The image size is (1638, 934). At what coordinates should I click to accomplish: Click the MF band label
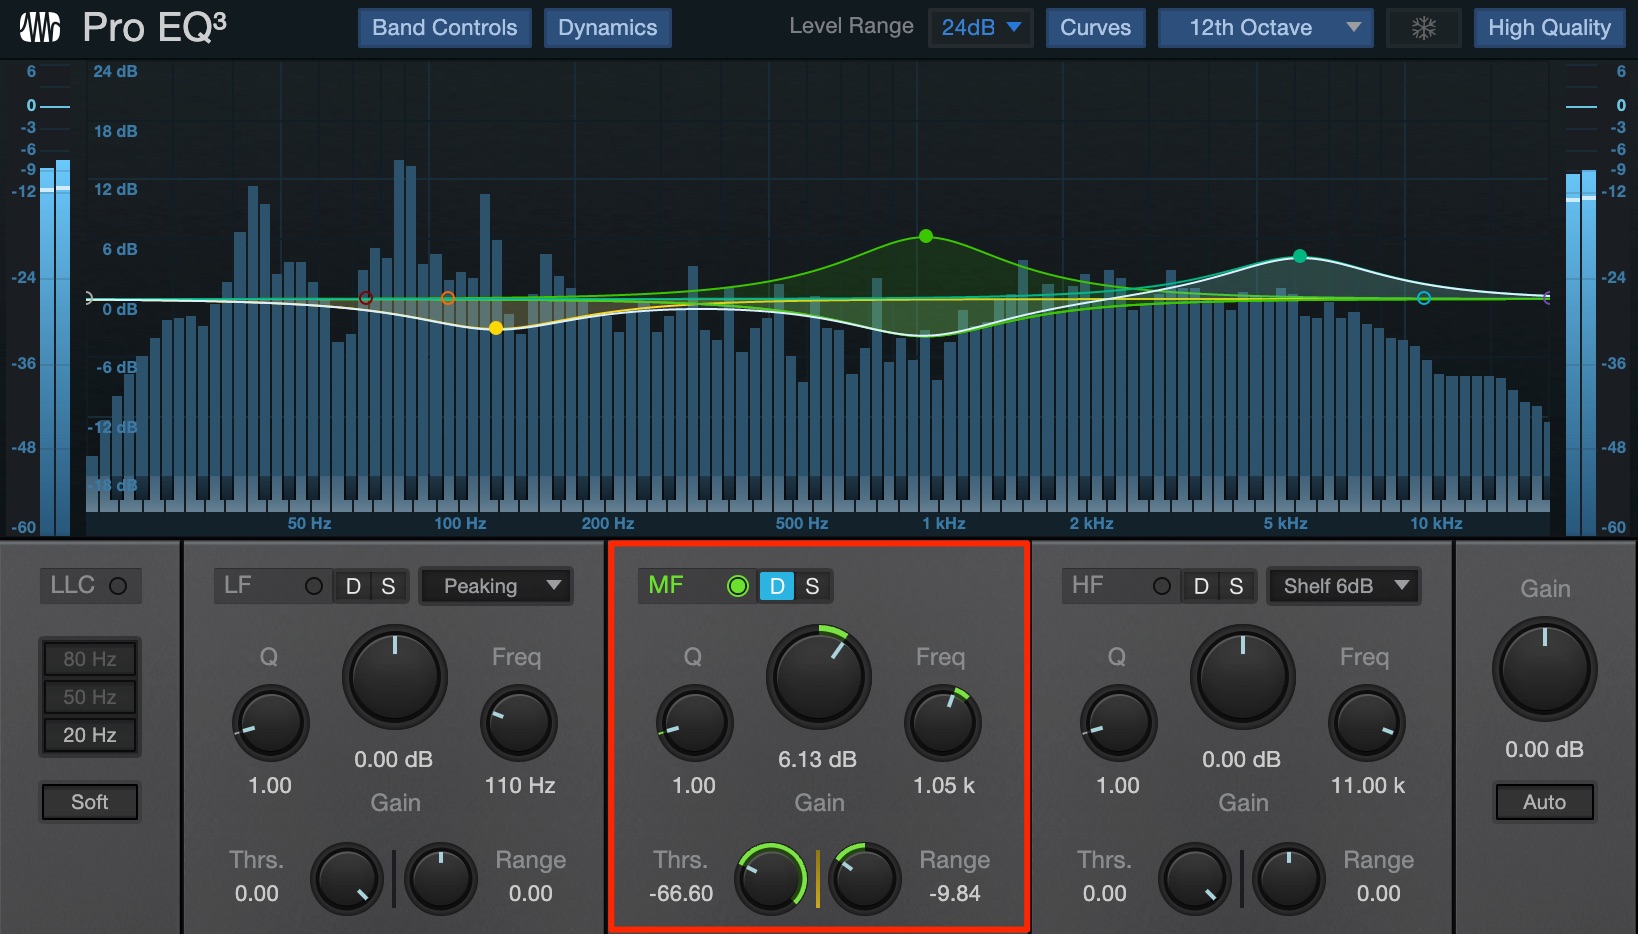point(666,585)
